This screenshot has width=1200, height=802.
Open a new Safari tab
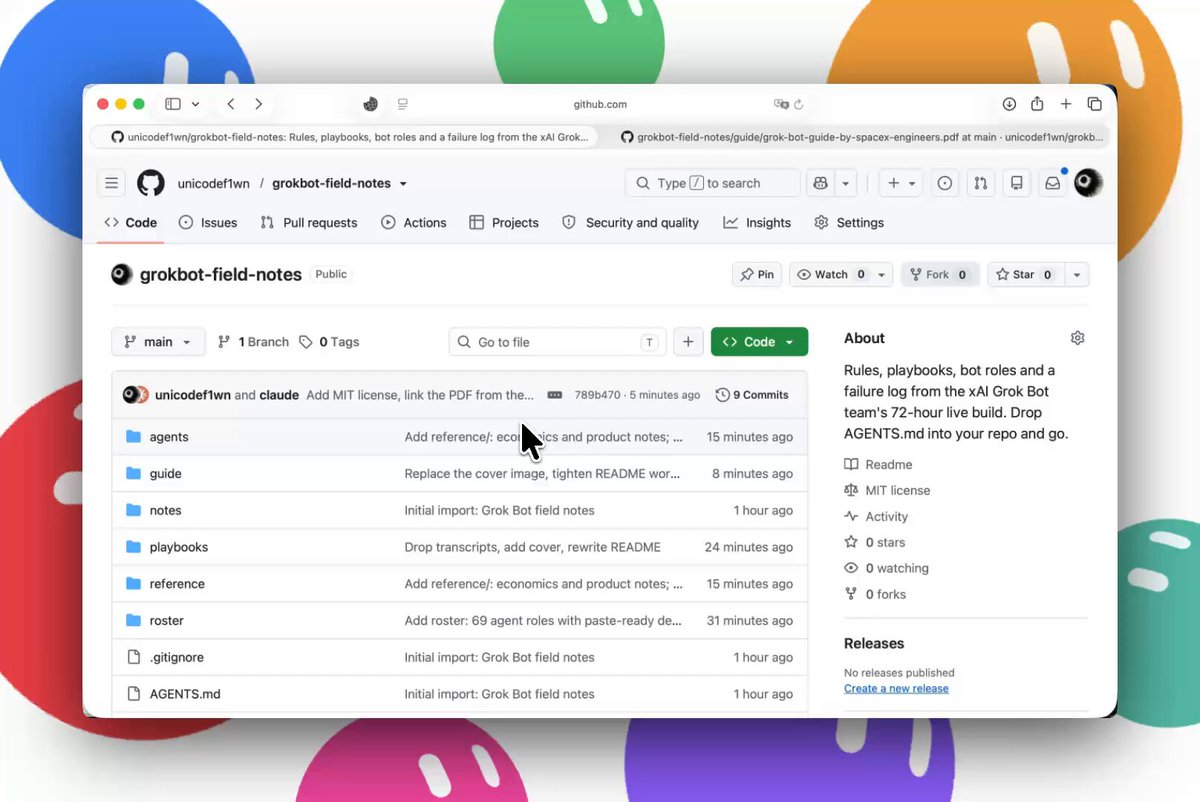click(1066, 104)
